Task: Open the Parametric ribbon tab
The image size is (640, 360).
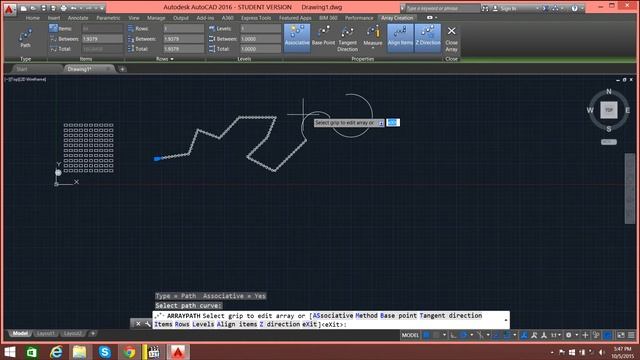Action: click(108, 18)
